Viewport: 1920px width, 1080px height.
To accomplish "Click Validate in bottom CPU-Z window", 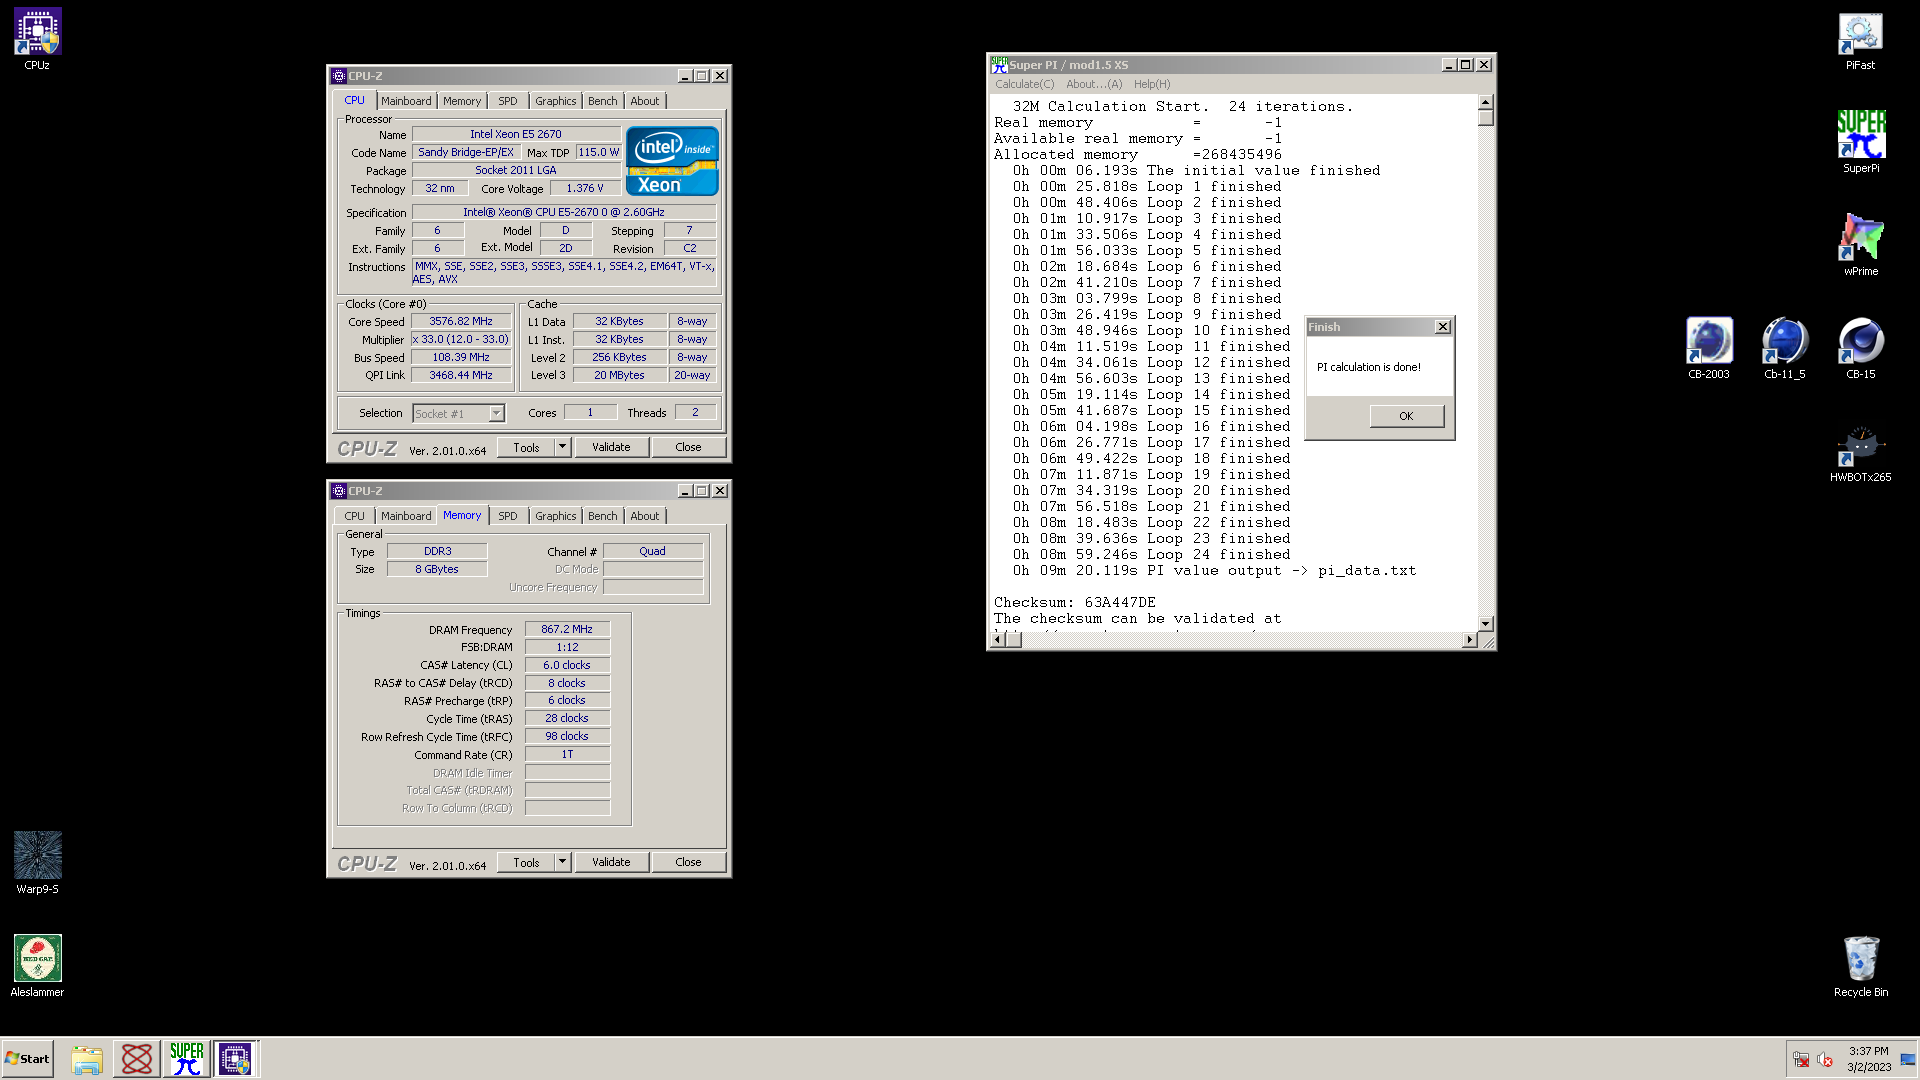I will 611,862.
